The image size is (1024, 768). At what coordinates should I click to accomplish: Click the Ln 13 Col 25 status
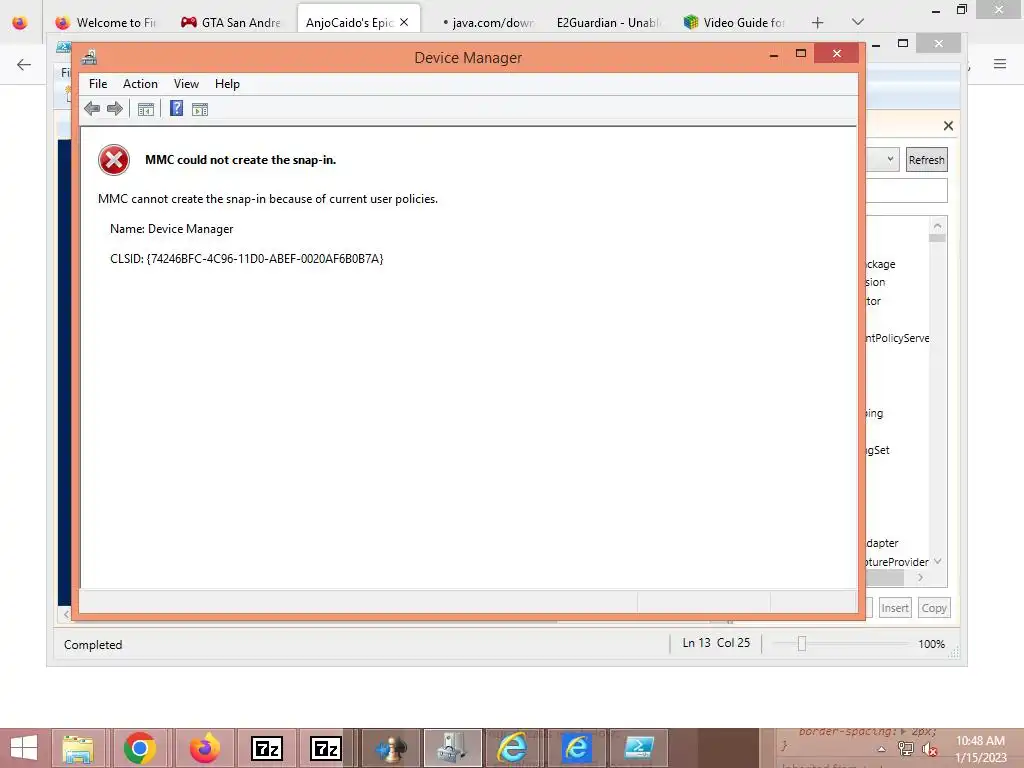click(716, 643)
